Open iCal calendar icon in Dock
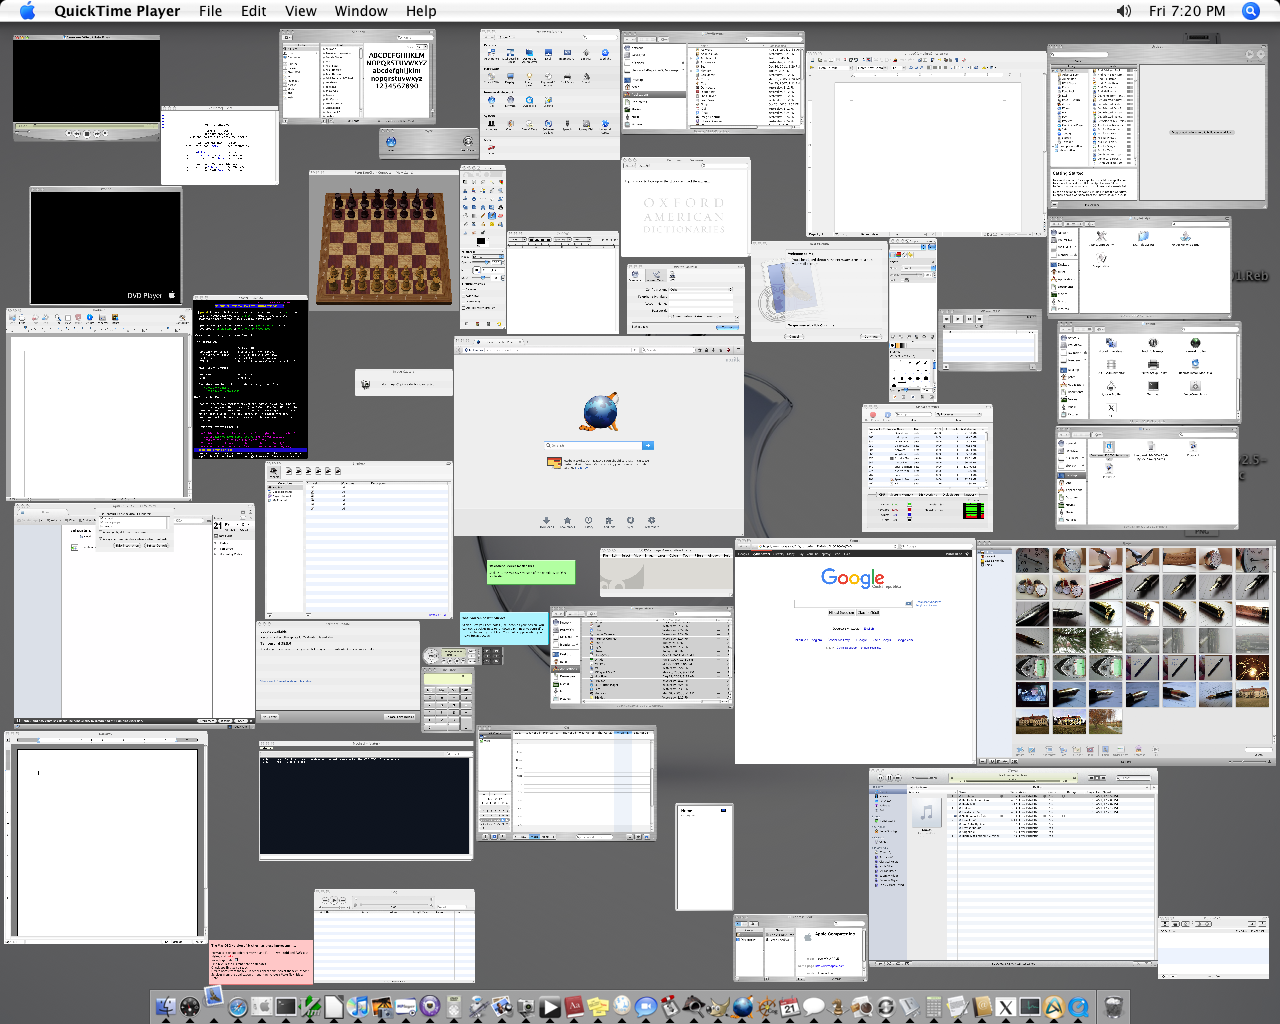Screen dimensions: 1280x1024 coord(790,1007)
